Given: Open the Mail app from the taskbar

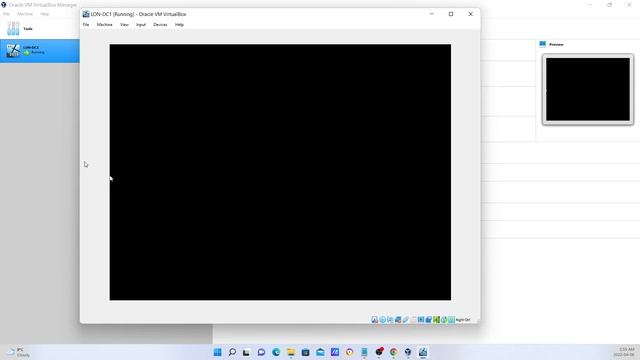Looking at the screenshot, I should pos(320,352).
